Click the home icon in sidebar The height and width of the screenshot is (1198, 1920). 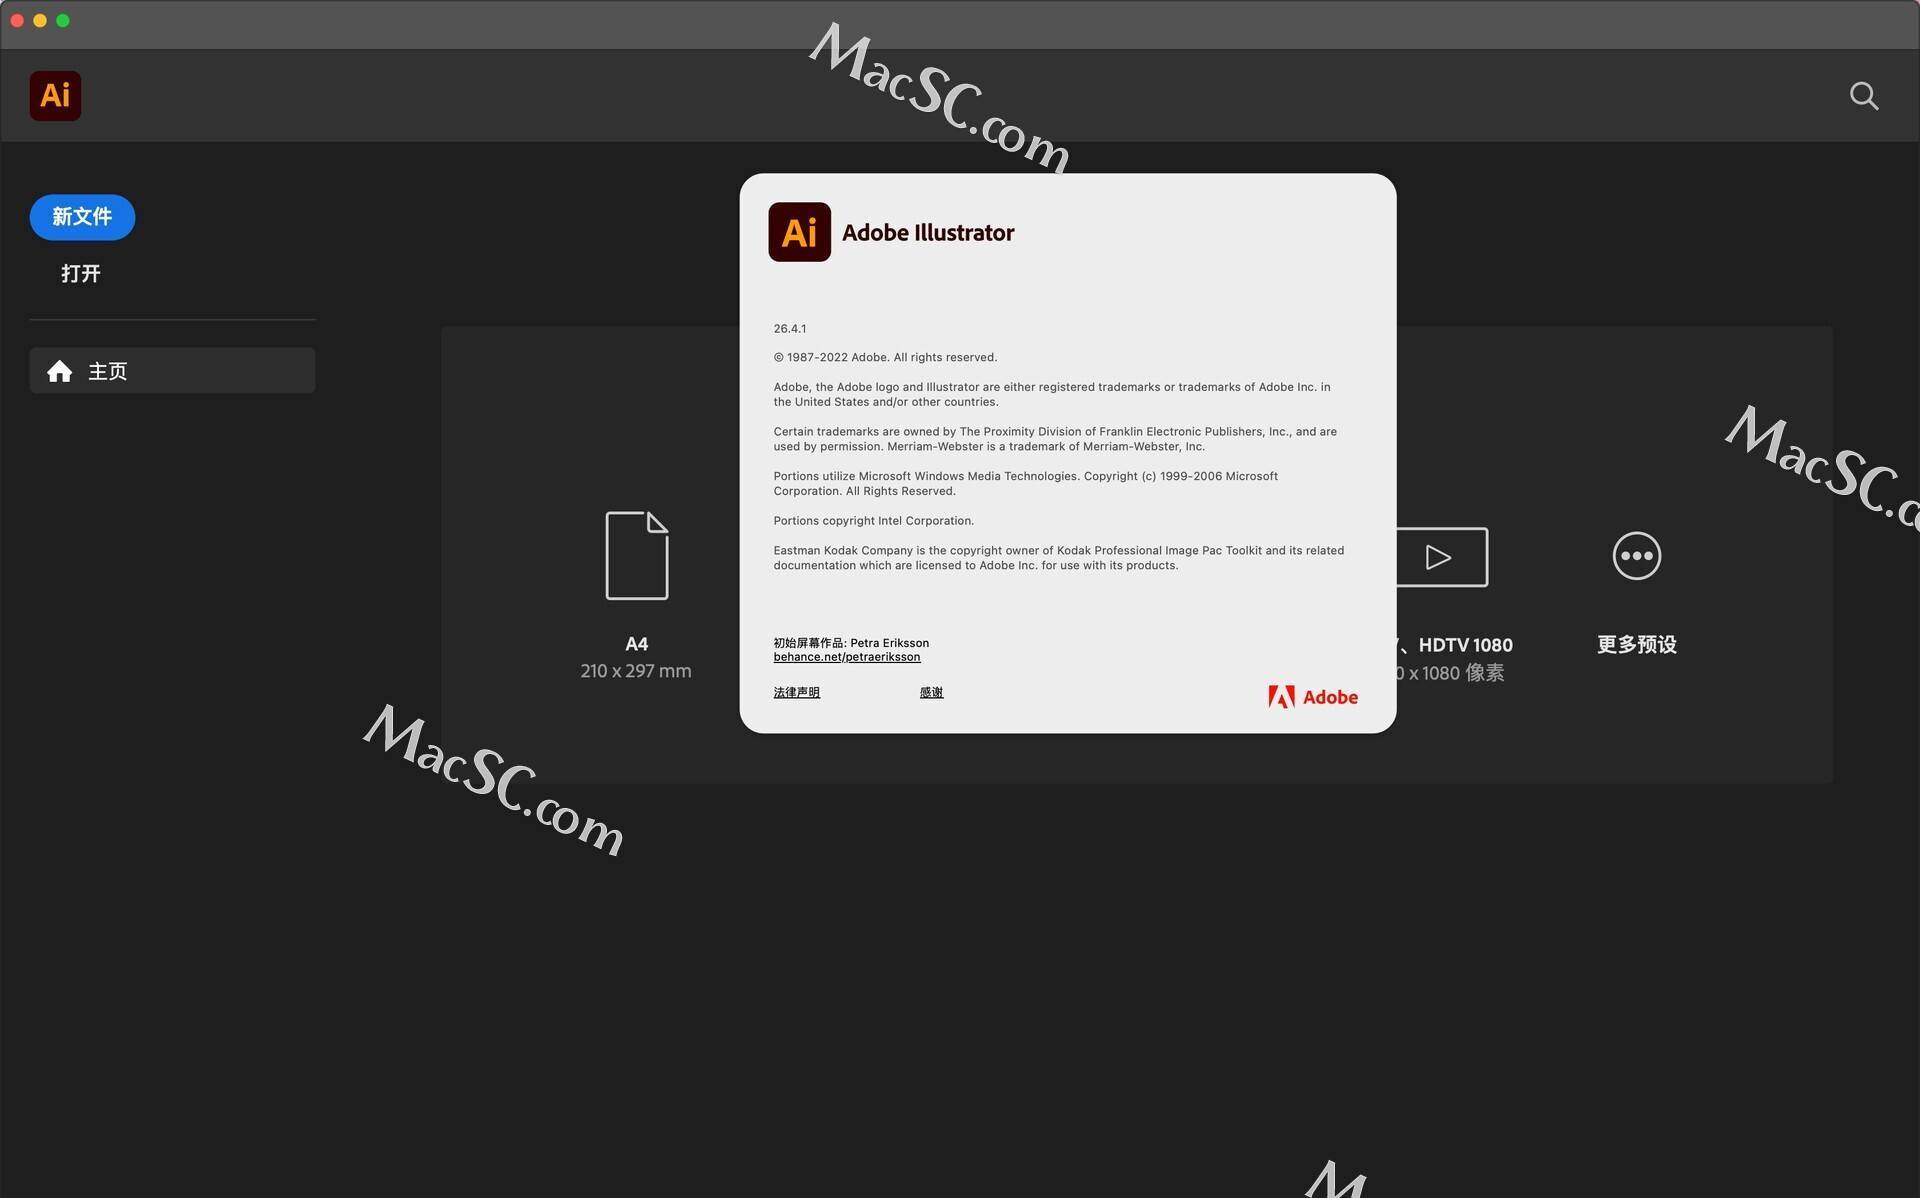[57, 370]
